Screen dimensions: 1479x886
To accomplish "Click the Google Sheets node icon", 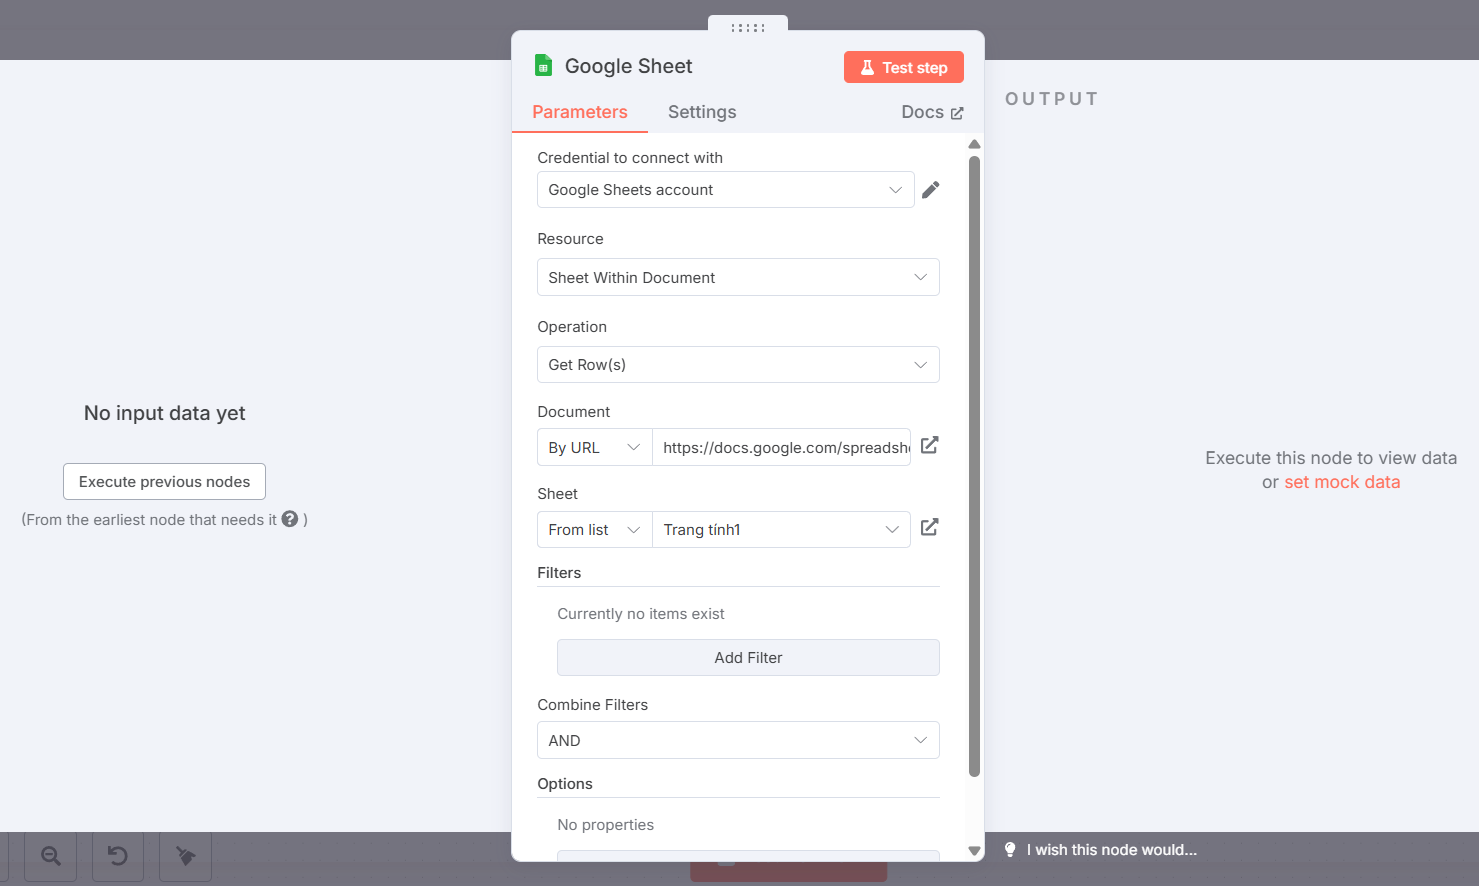I will tap(543, 66).
